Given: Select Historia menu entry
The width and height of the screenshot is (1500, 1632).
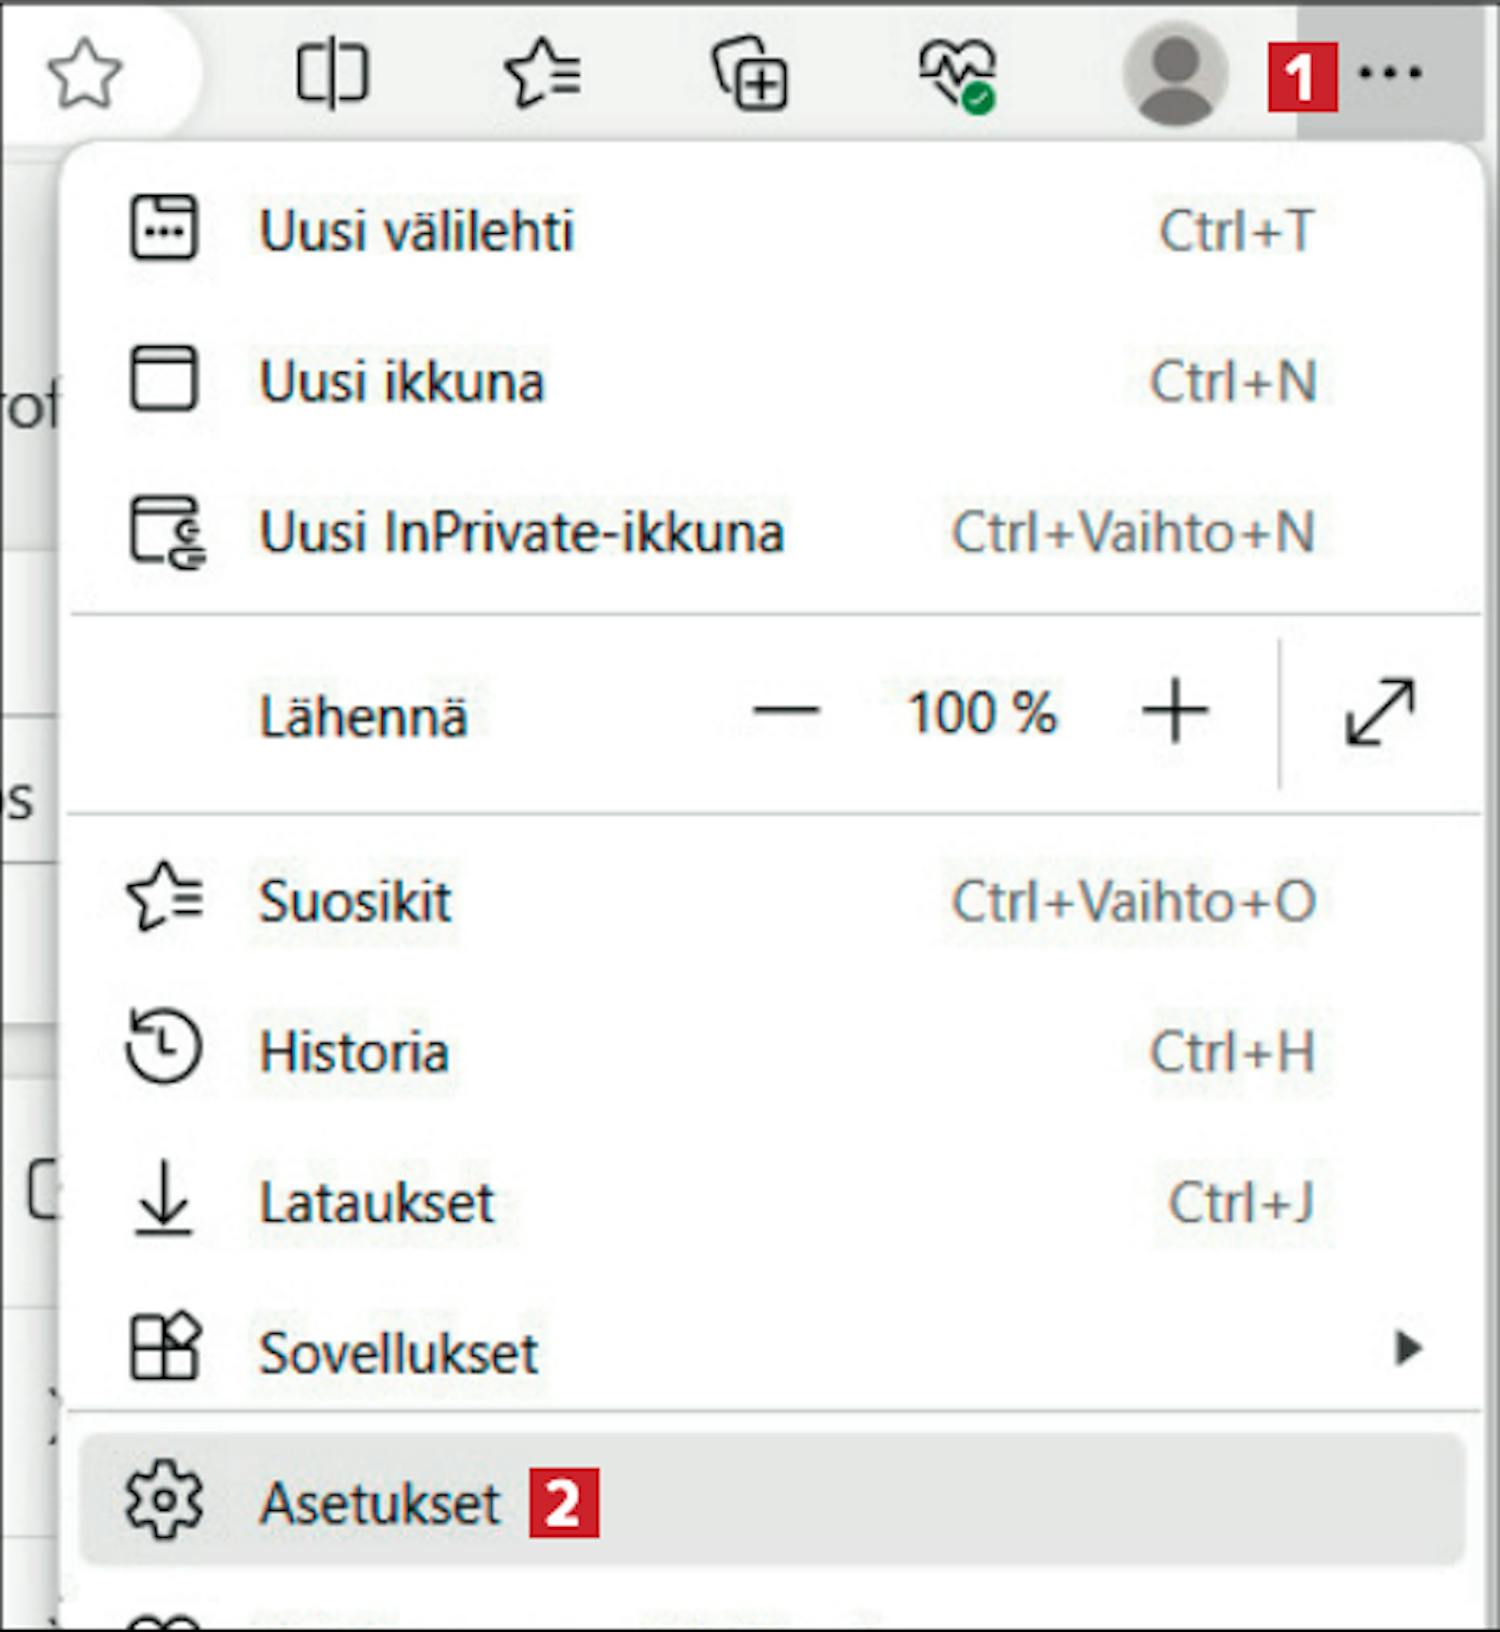Looking at the screenshot, I should [354, 1052].
